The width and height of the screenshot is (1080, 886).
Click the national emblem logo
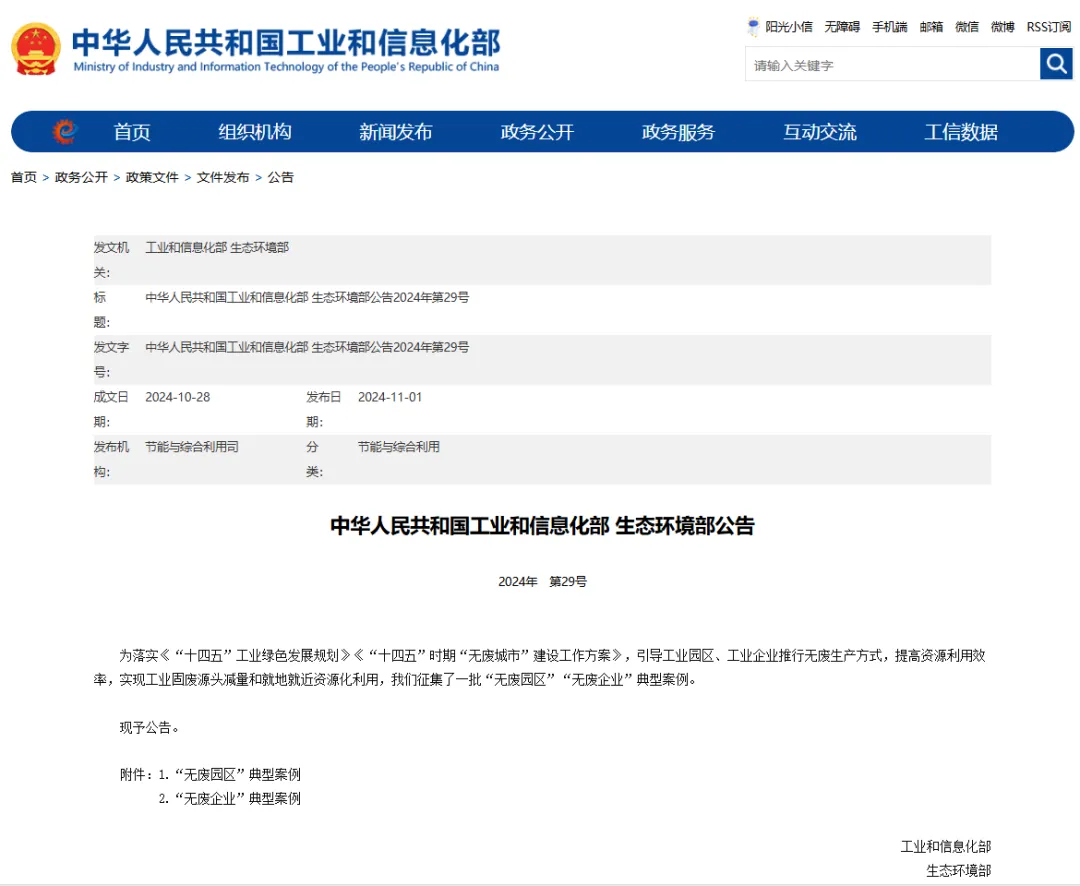click(37, 48)
